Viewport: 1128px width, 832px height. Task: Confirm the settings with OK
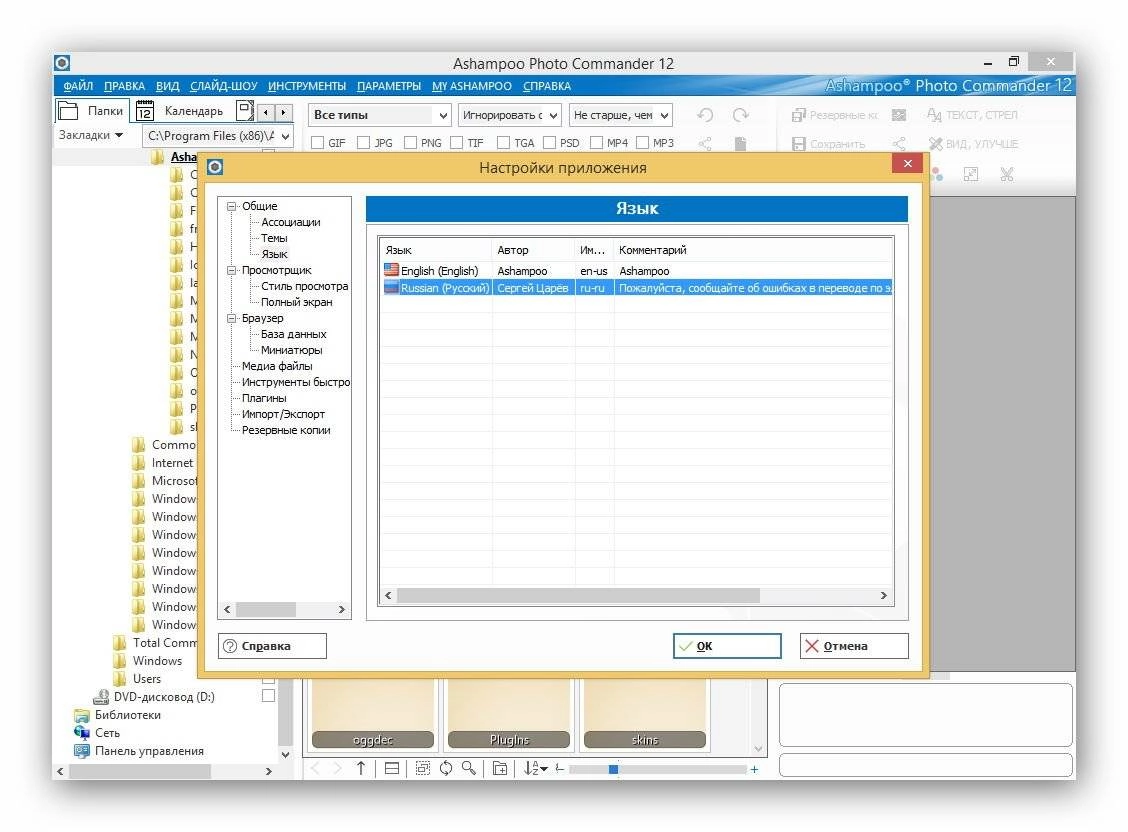pos(727,646)
